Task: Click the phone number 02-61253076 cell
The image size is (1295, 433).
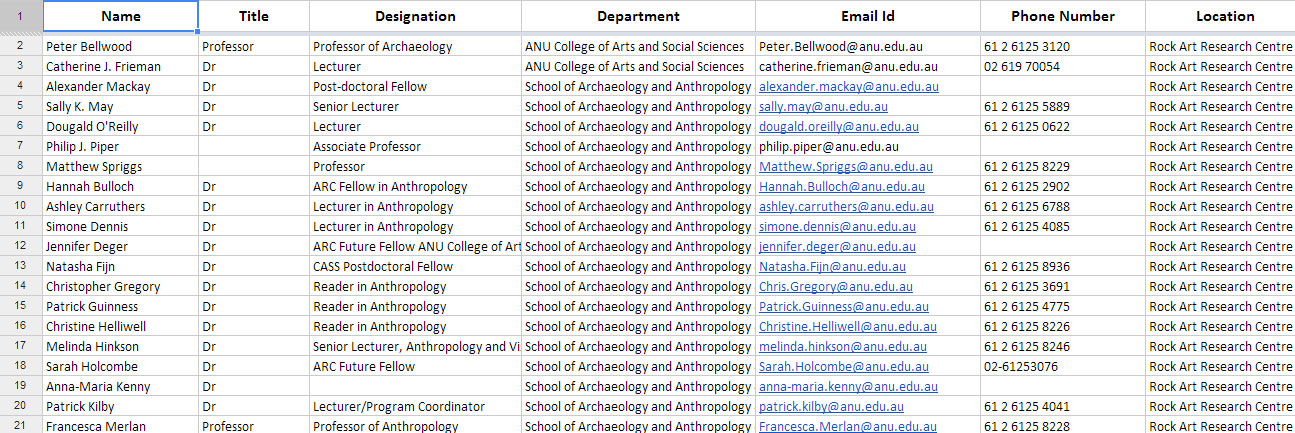Action: [x=1062, y=367]
